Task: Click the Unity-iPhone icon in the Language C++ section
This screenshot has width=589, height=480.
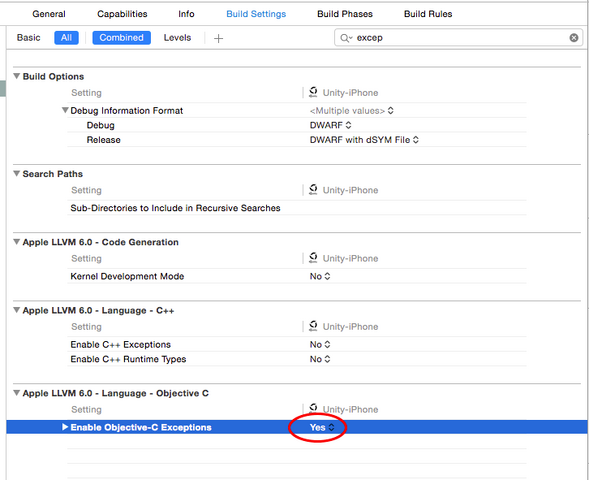Action: (313, 326)
